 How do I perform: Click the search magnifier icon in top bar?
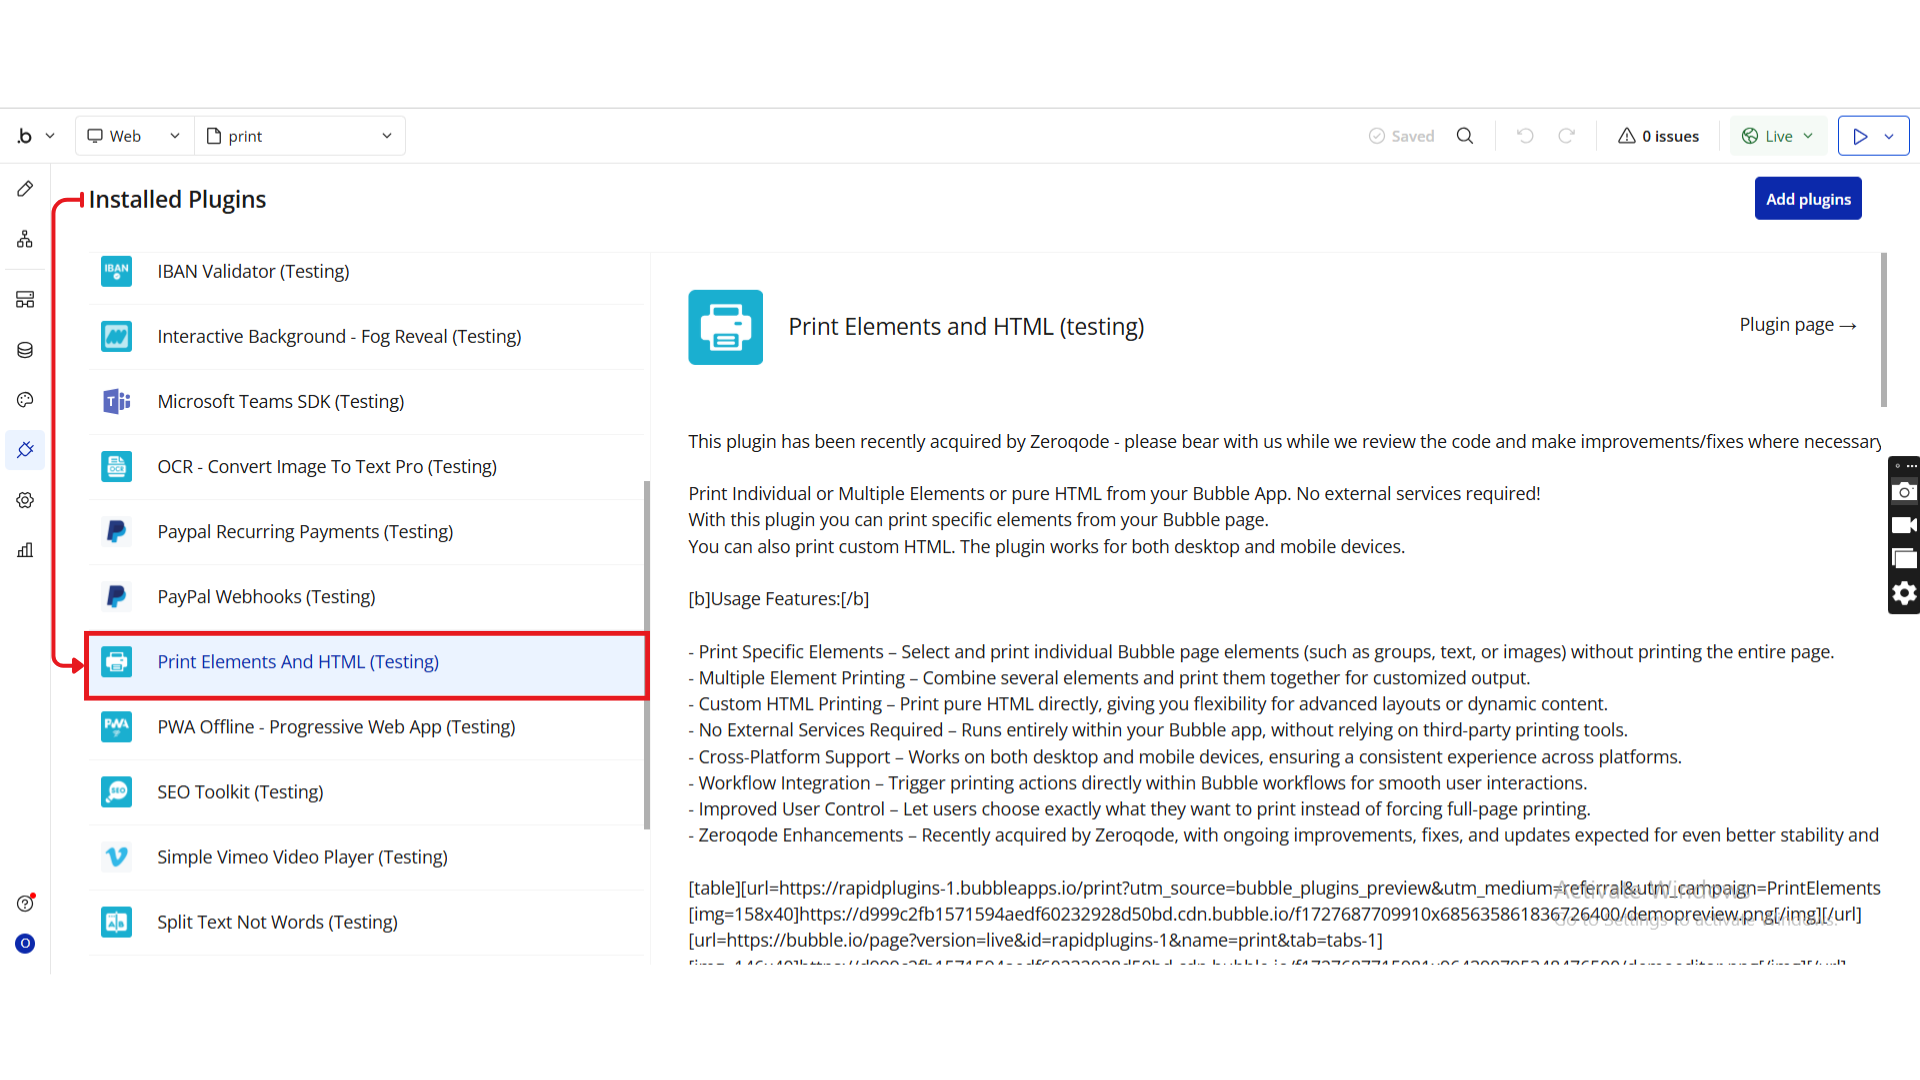tap(1465, 136)
